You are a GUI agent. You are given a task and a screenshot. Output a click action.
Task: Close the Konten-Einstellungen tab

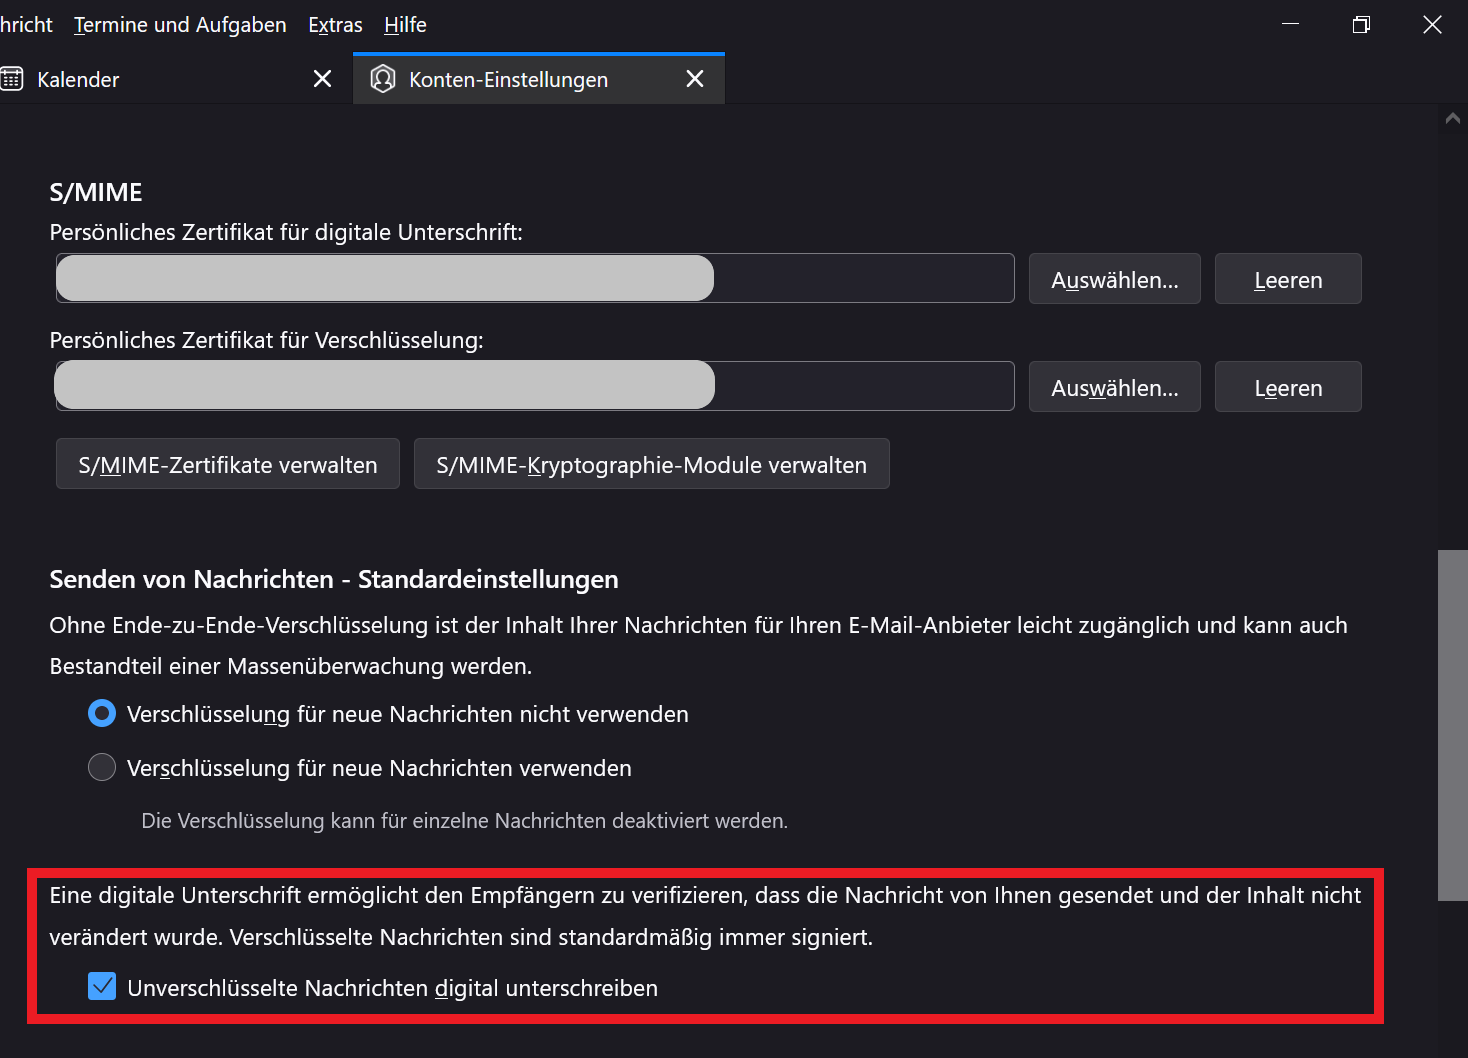695,79
